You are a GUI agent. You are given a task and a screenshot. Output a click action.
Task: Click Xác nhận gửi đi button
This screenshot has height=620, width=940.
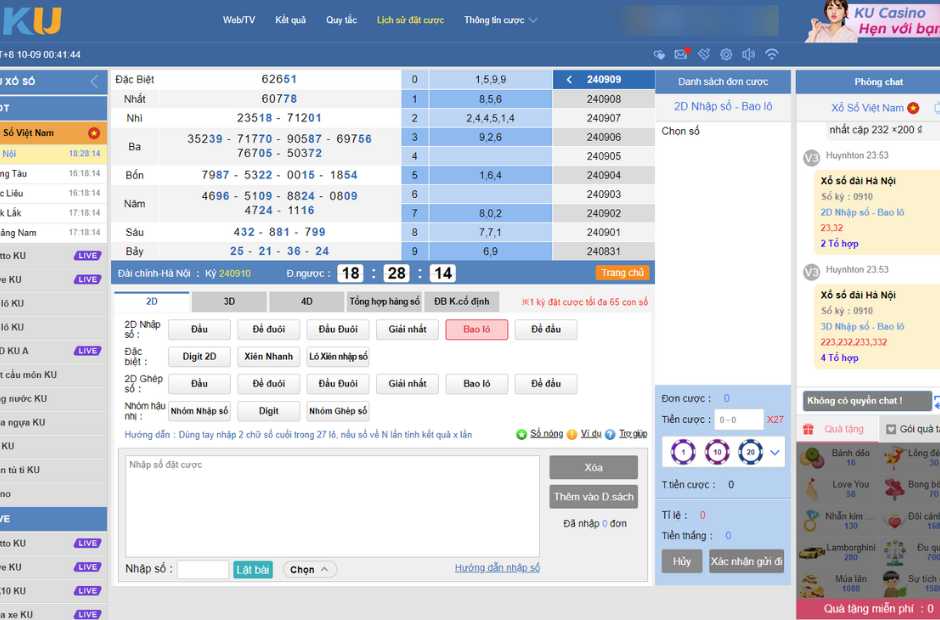pyautogui.click(x=746, y=561)
